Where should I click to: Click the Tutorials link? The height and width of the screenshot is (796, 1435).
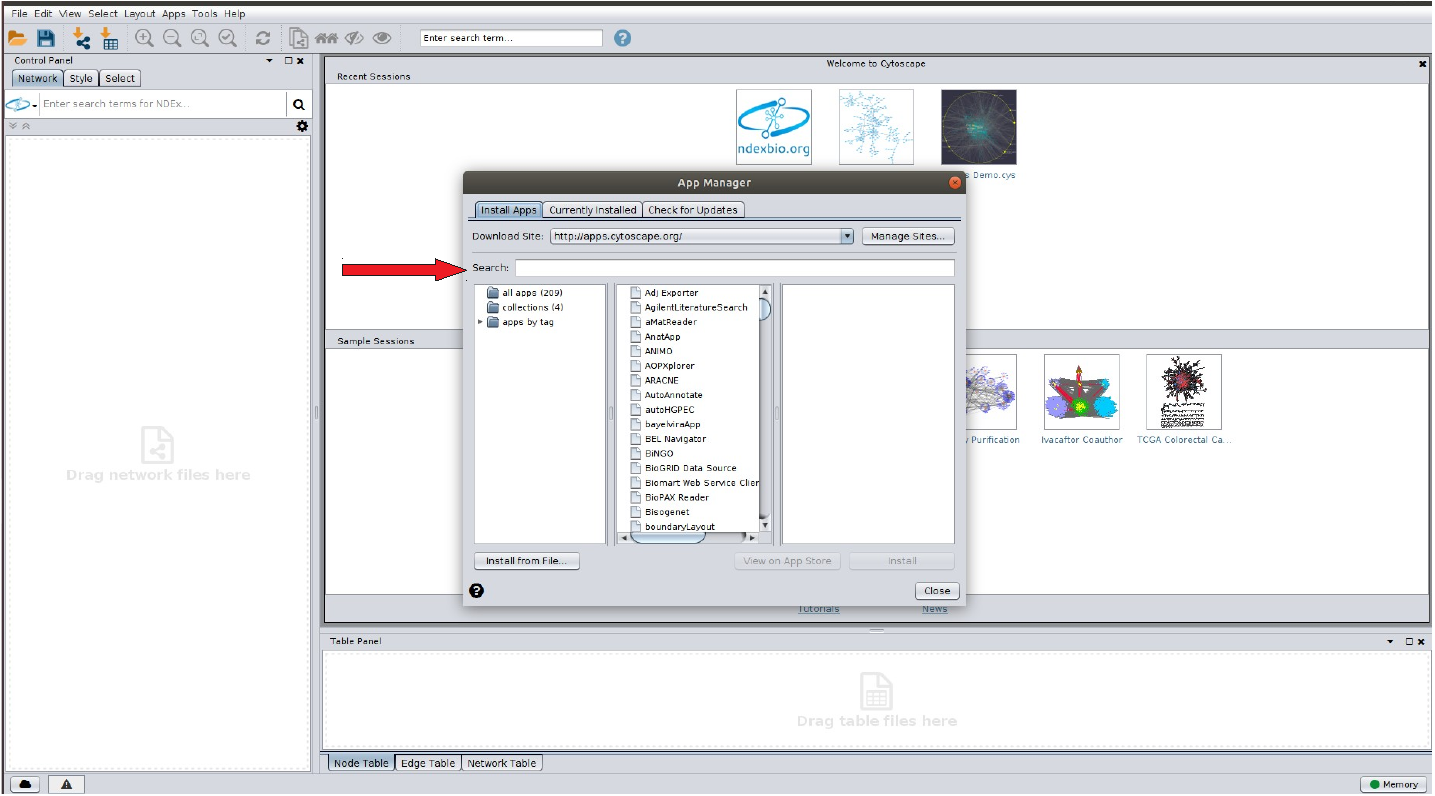819,609
